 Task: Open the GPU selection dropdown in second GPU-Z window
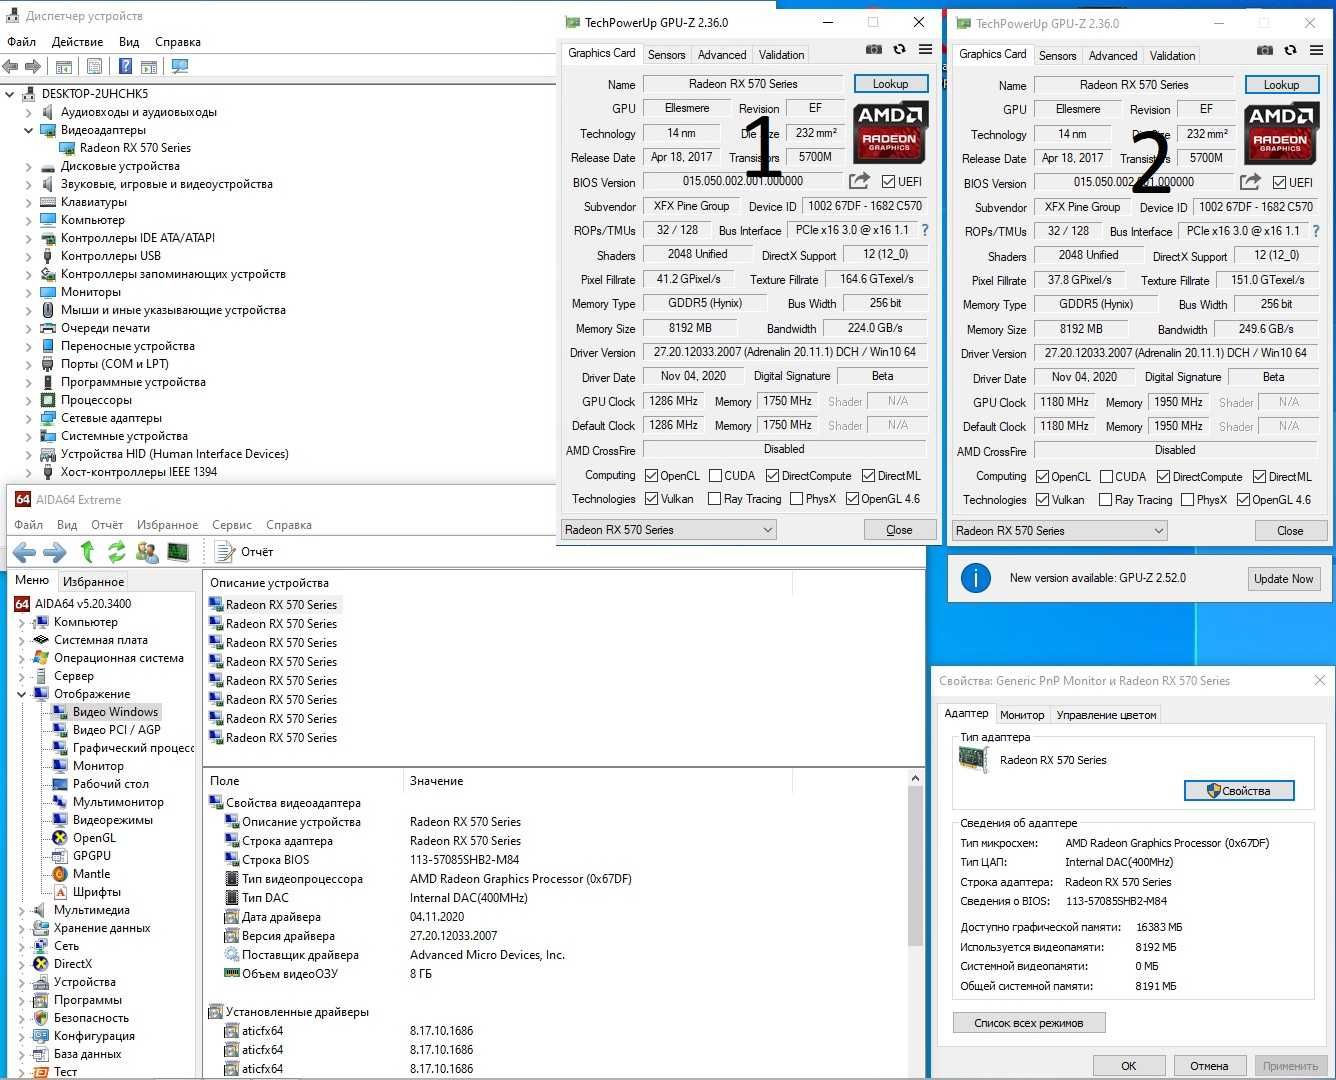point(1059,531)
